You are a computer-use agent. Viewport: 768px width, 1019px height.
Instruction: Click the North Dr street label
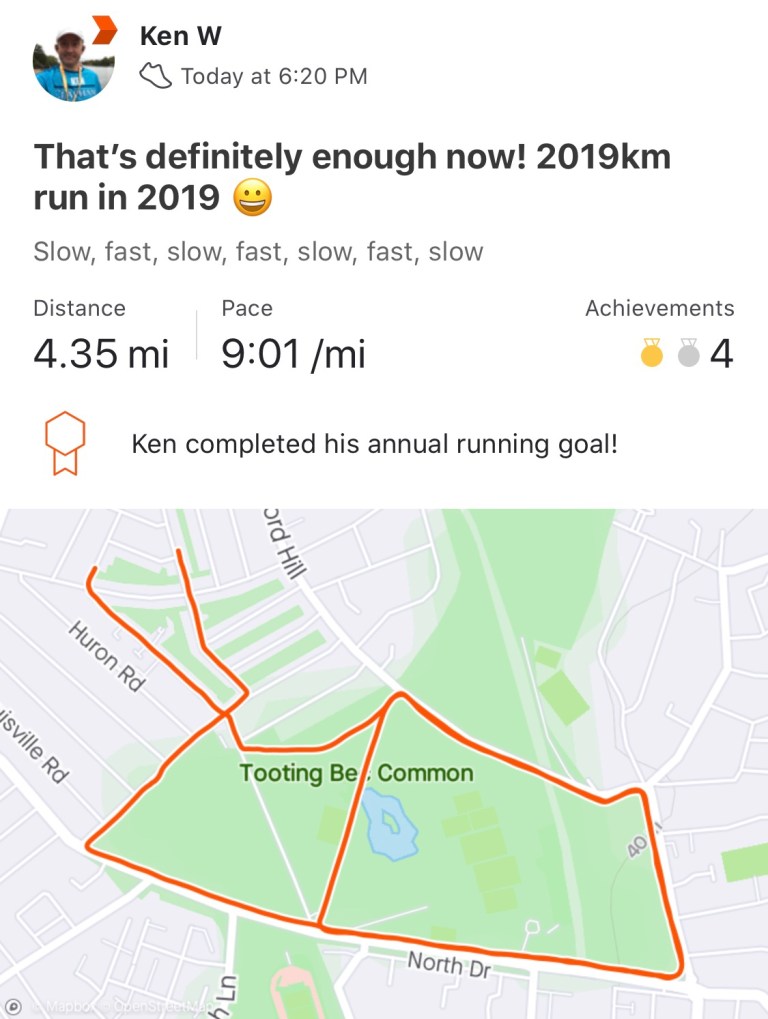pos(449,964)
